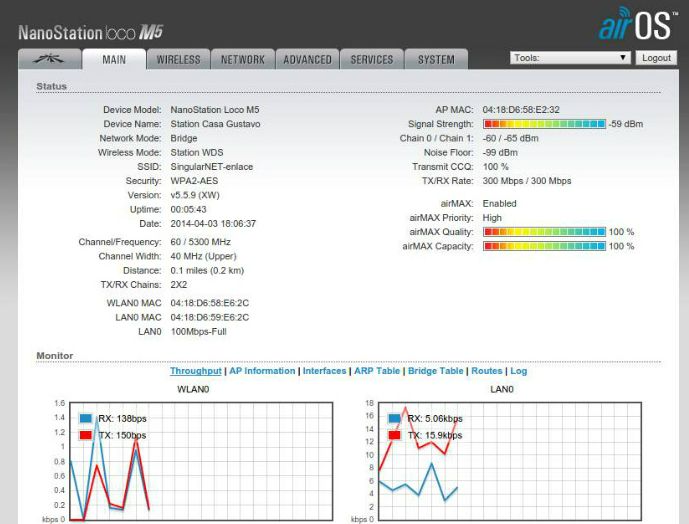The width and height of the screenshot is (689, 524).
Task: Open the NETWORK tab
Action: pos(242,59)
